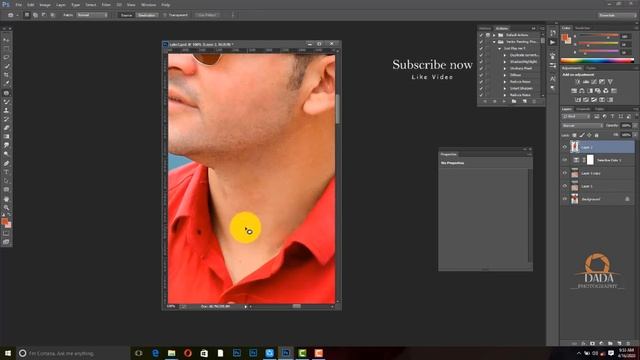640x360 pixels.
Task: Select the Eraser tool
Action: (6, 128)
